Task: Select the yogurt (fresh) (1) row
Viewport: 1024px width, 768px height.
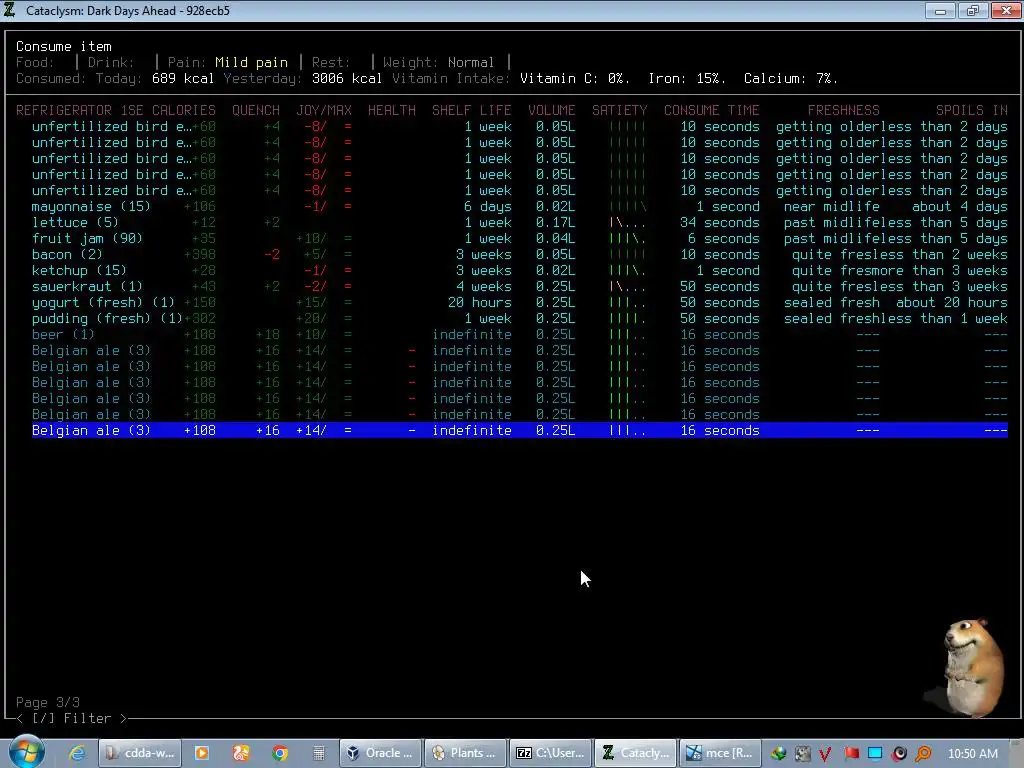Action: coord(519,302)
